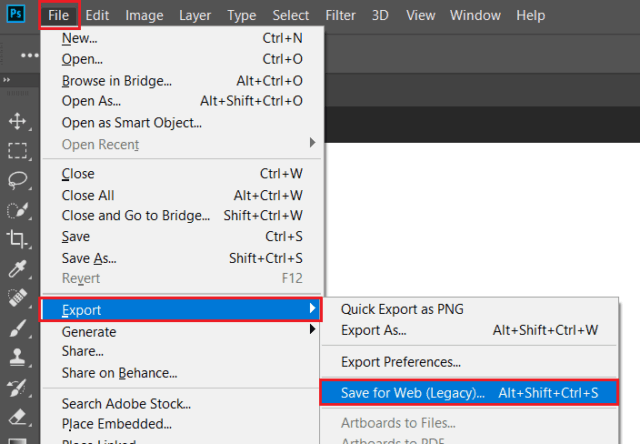
Task: Open the Window menu
Action: 475,15
